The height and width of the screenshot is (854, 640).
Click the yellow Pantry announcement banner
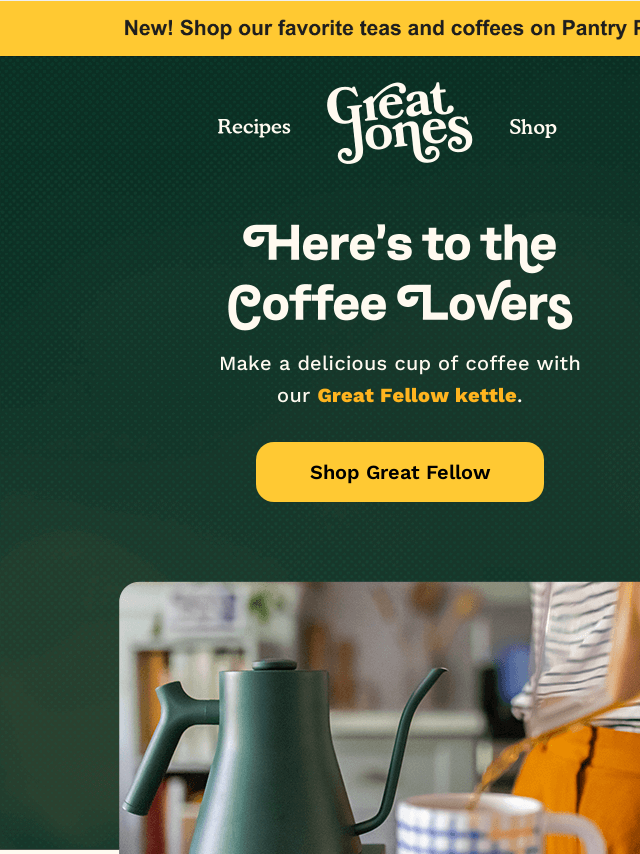pyautogui.click(x=320, y=28)
